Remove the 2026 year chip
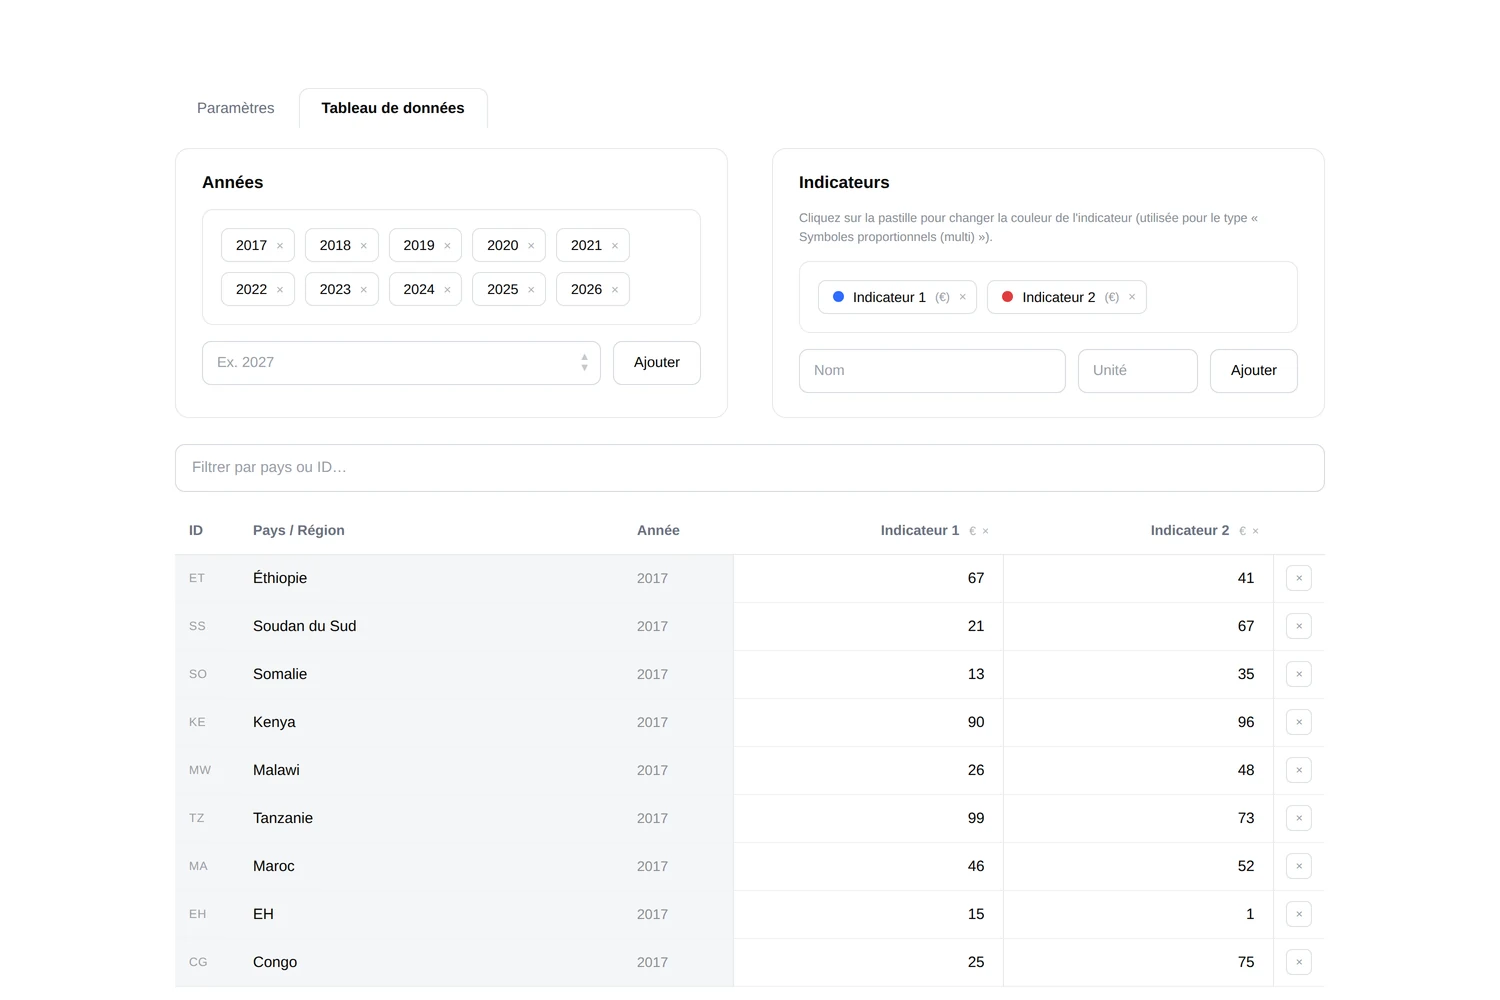The image size is (1500, 1000). 615,290
